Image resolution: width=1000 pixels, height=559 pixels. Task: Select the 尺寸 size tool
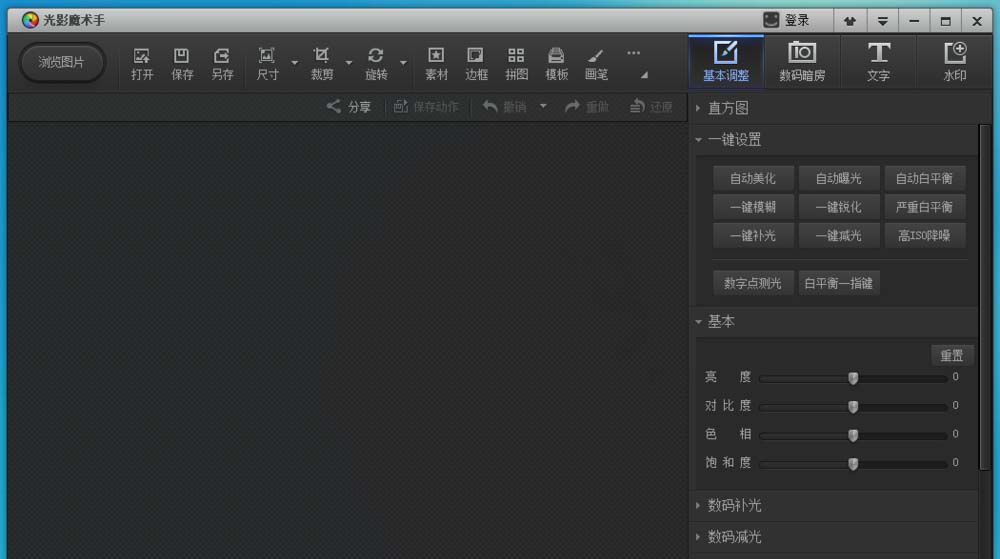click(267, 63)
